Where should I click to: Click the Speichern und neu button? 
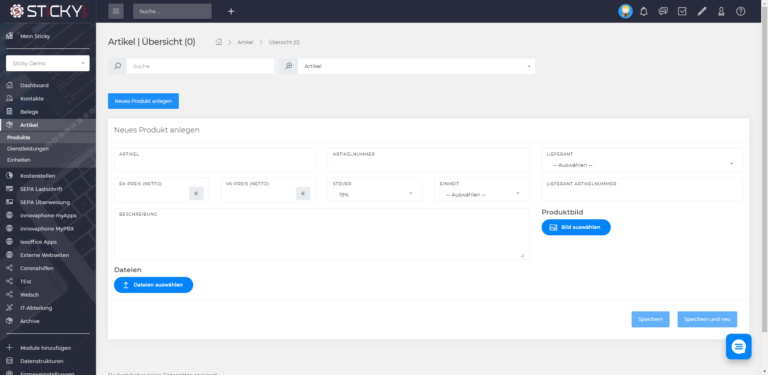[707, 319]
